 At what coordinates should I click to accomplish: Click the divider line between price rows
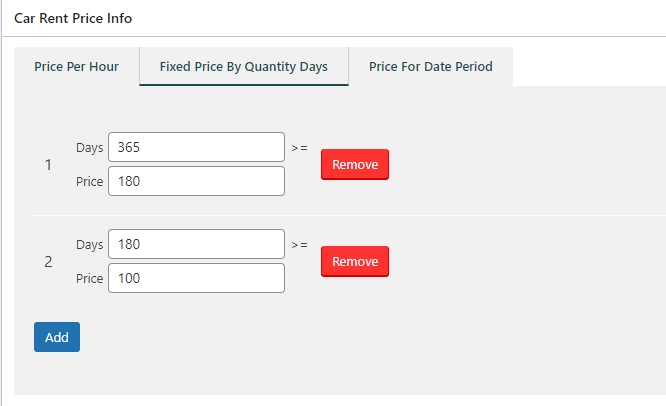coord(340,215)
